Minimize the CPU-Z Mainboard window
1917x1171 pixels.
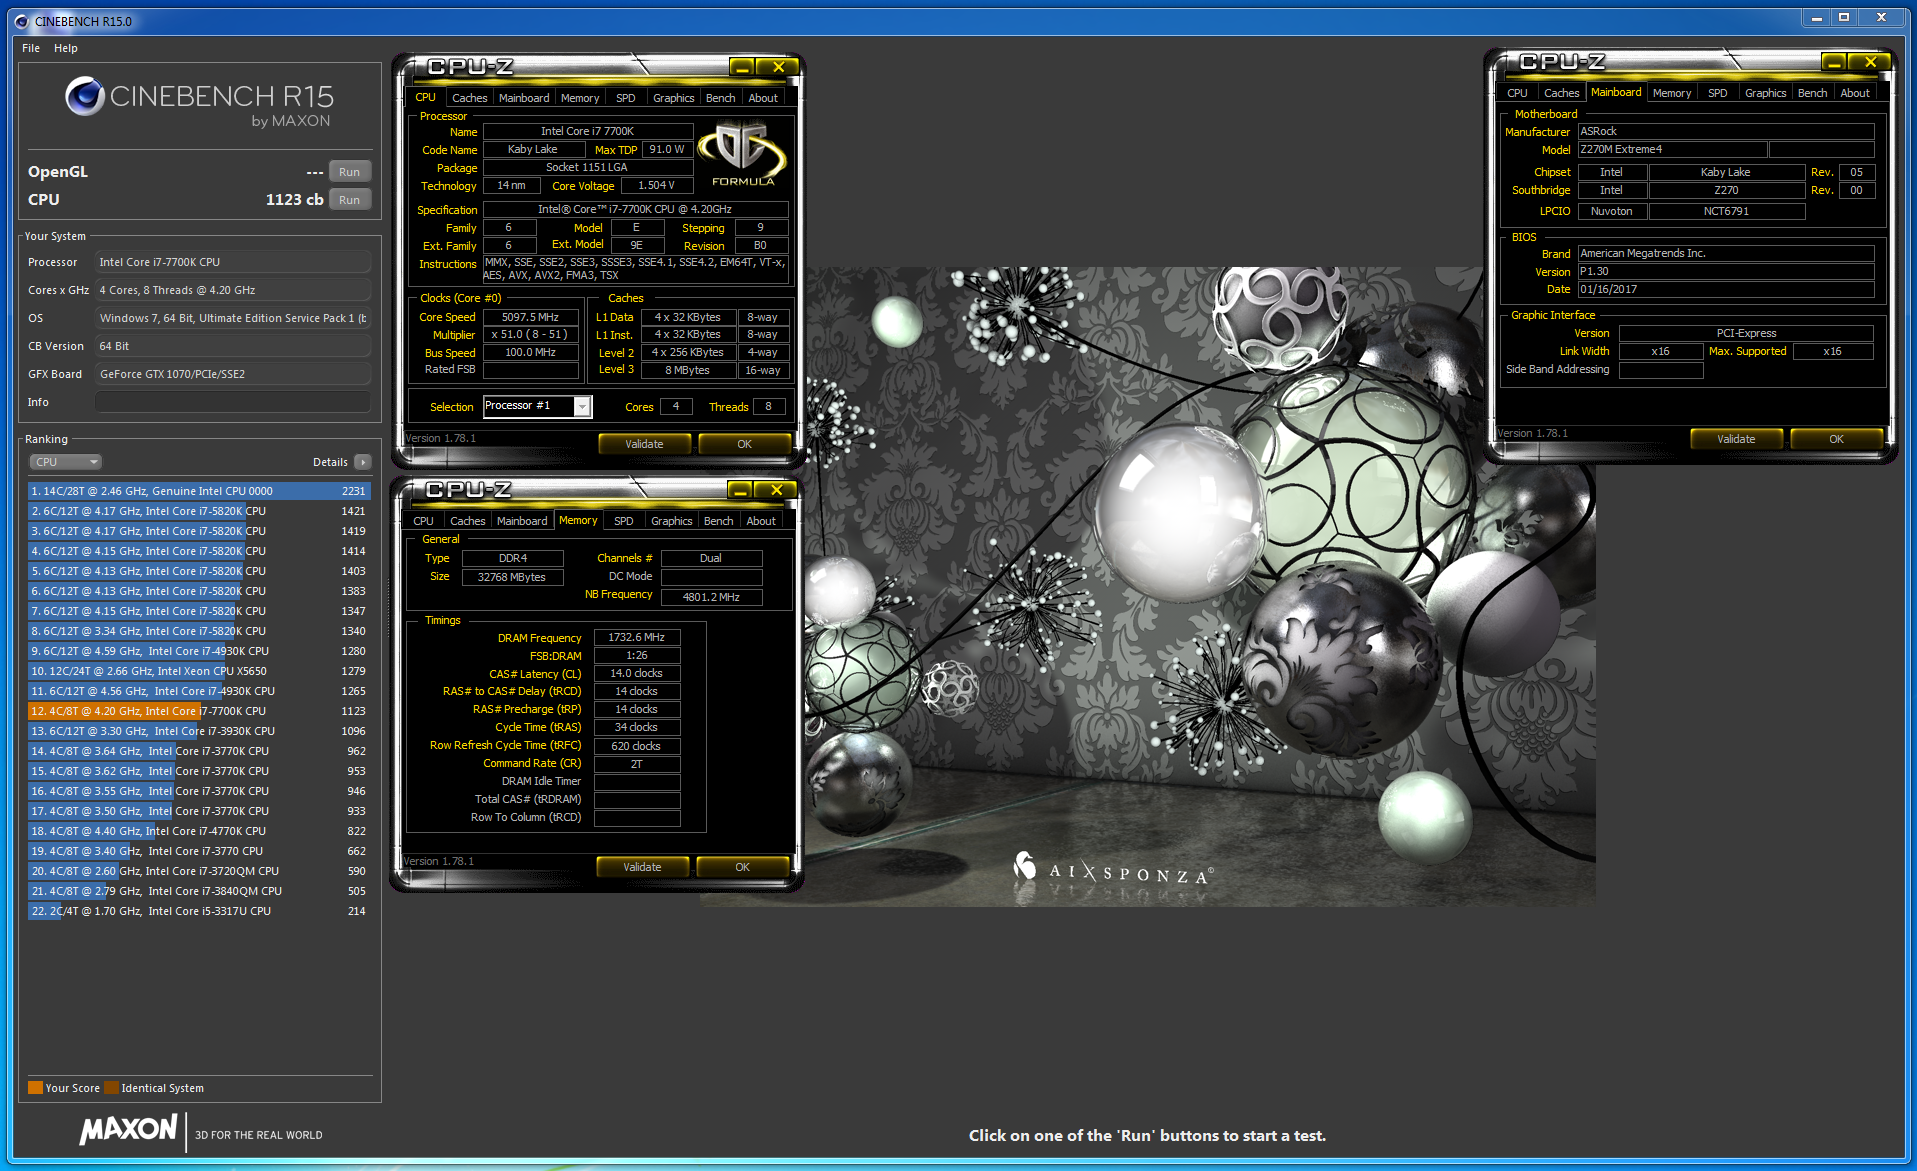point(1834,62)
